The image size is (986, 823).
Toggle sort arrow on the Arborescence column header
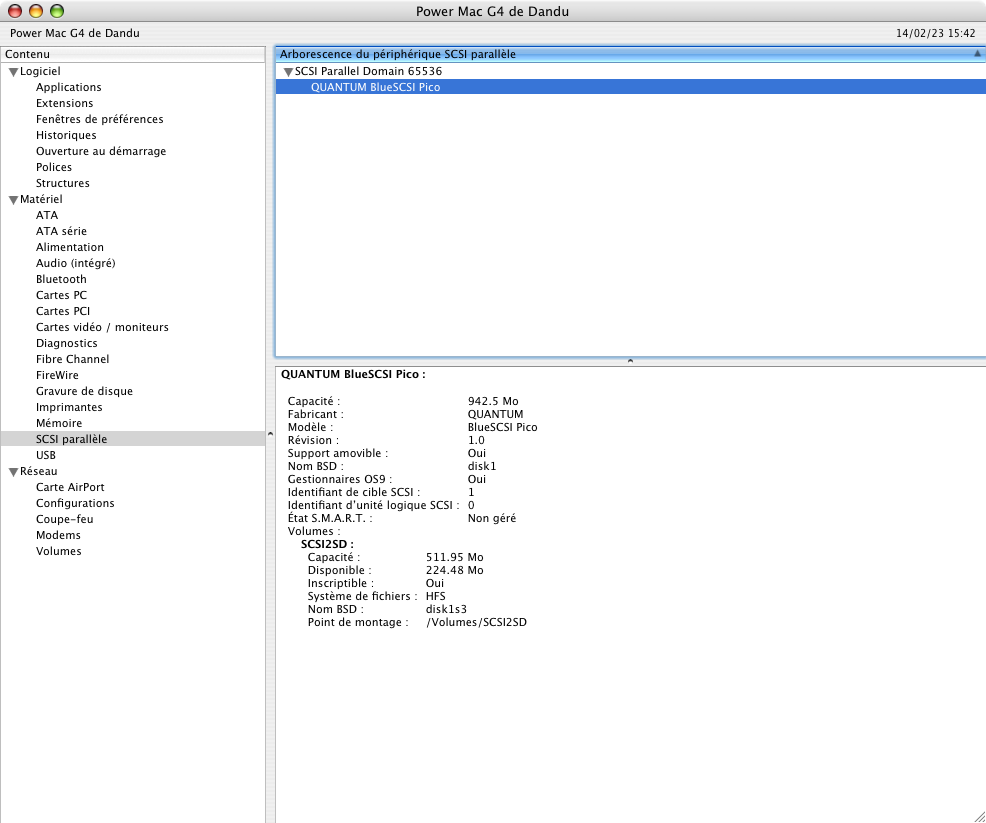(977, 54)
